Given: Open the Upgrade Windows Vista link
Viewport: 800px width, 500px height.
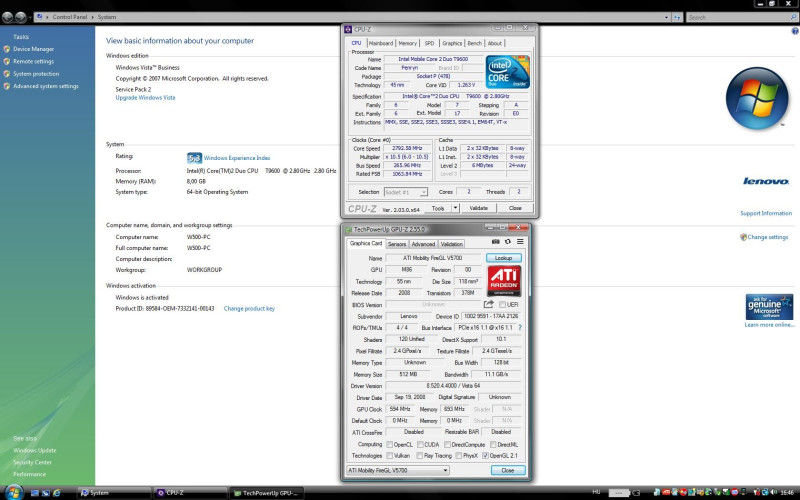Looking at the screenshot, I should [x=145, y=98].
